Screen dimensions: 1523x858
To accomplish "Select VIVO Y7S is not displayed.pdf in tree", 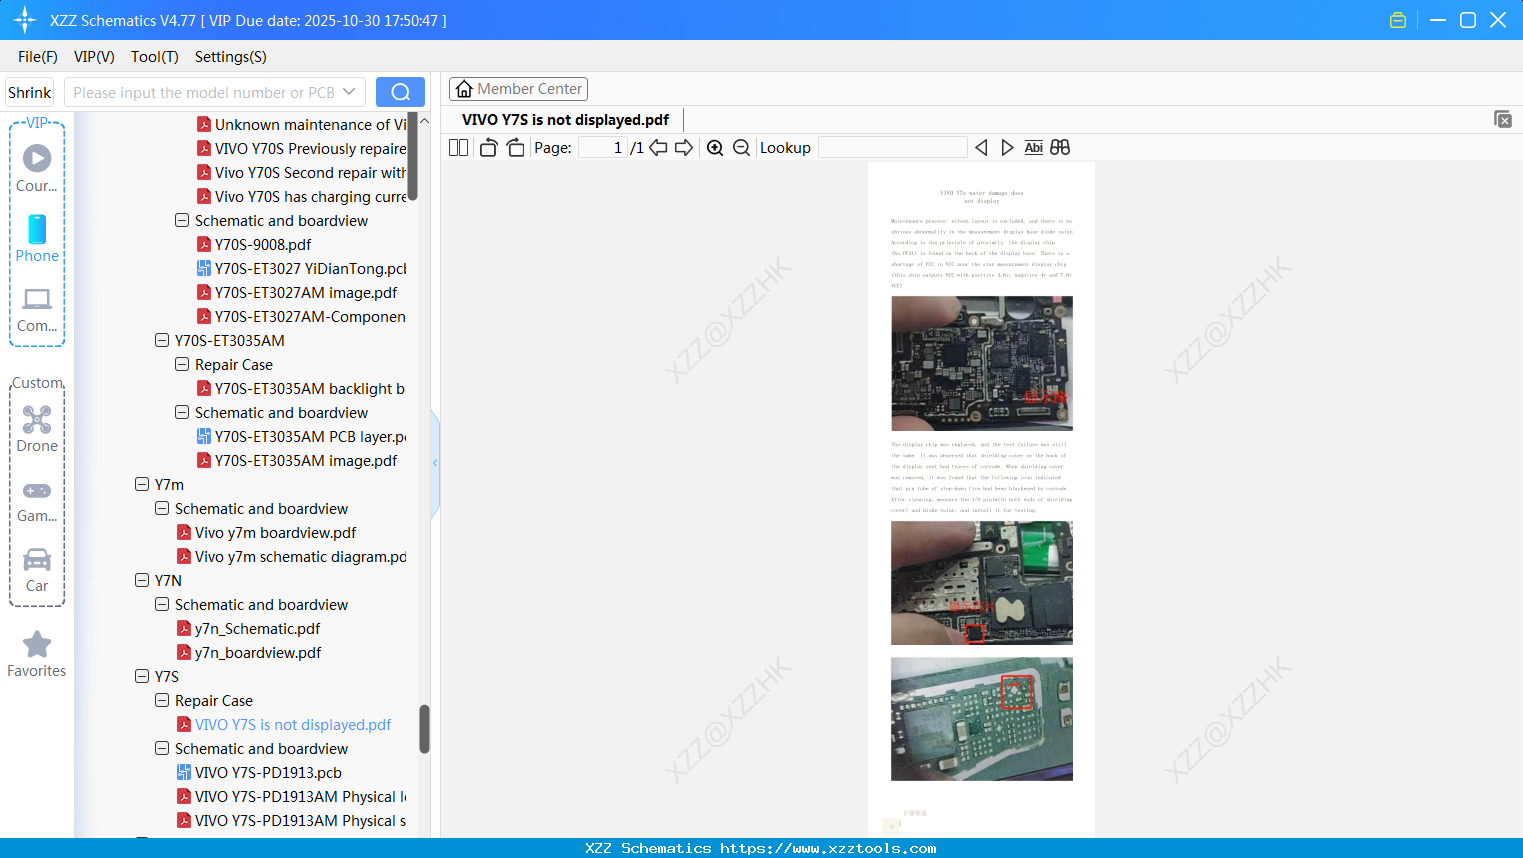I will [293, 724].
